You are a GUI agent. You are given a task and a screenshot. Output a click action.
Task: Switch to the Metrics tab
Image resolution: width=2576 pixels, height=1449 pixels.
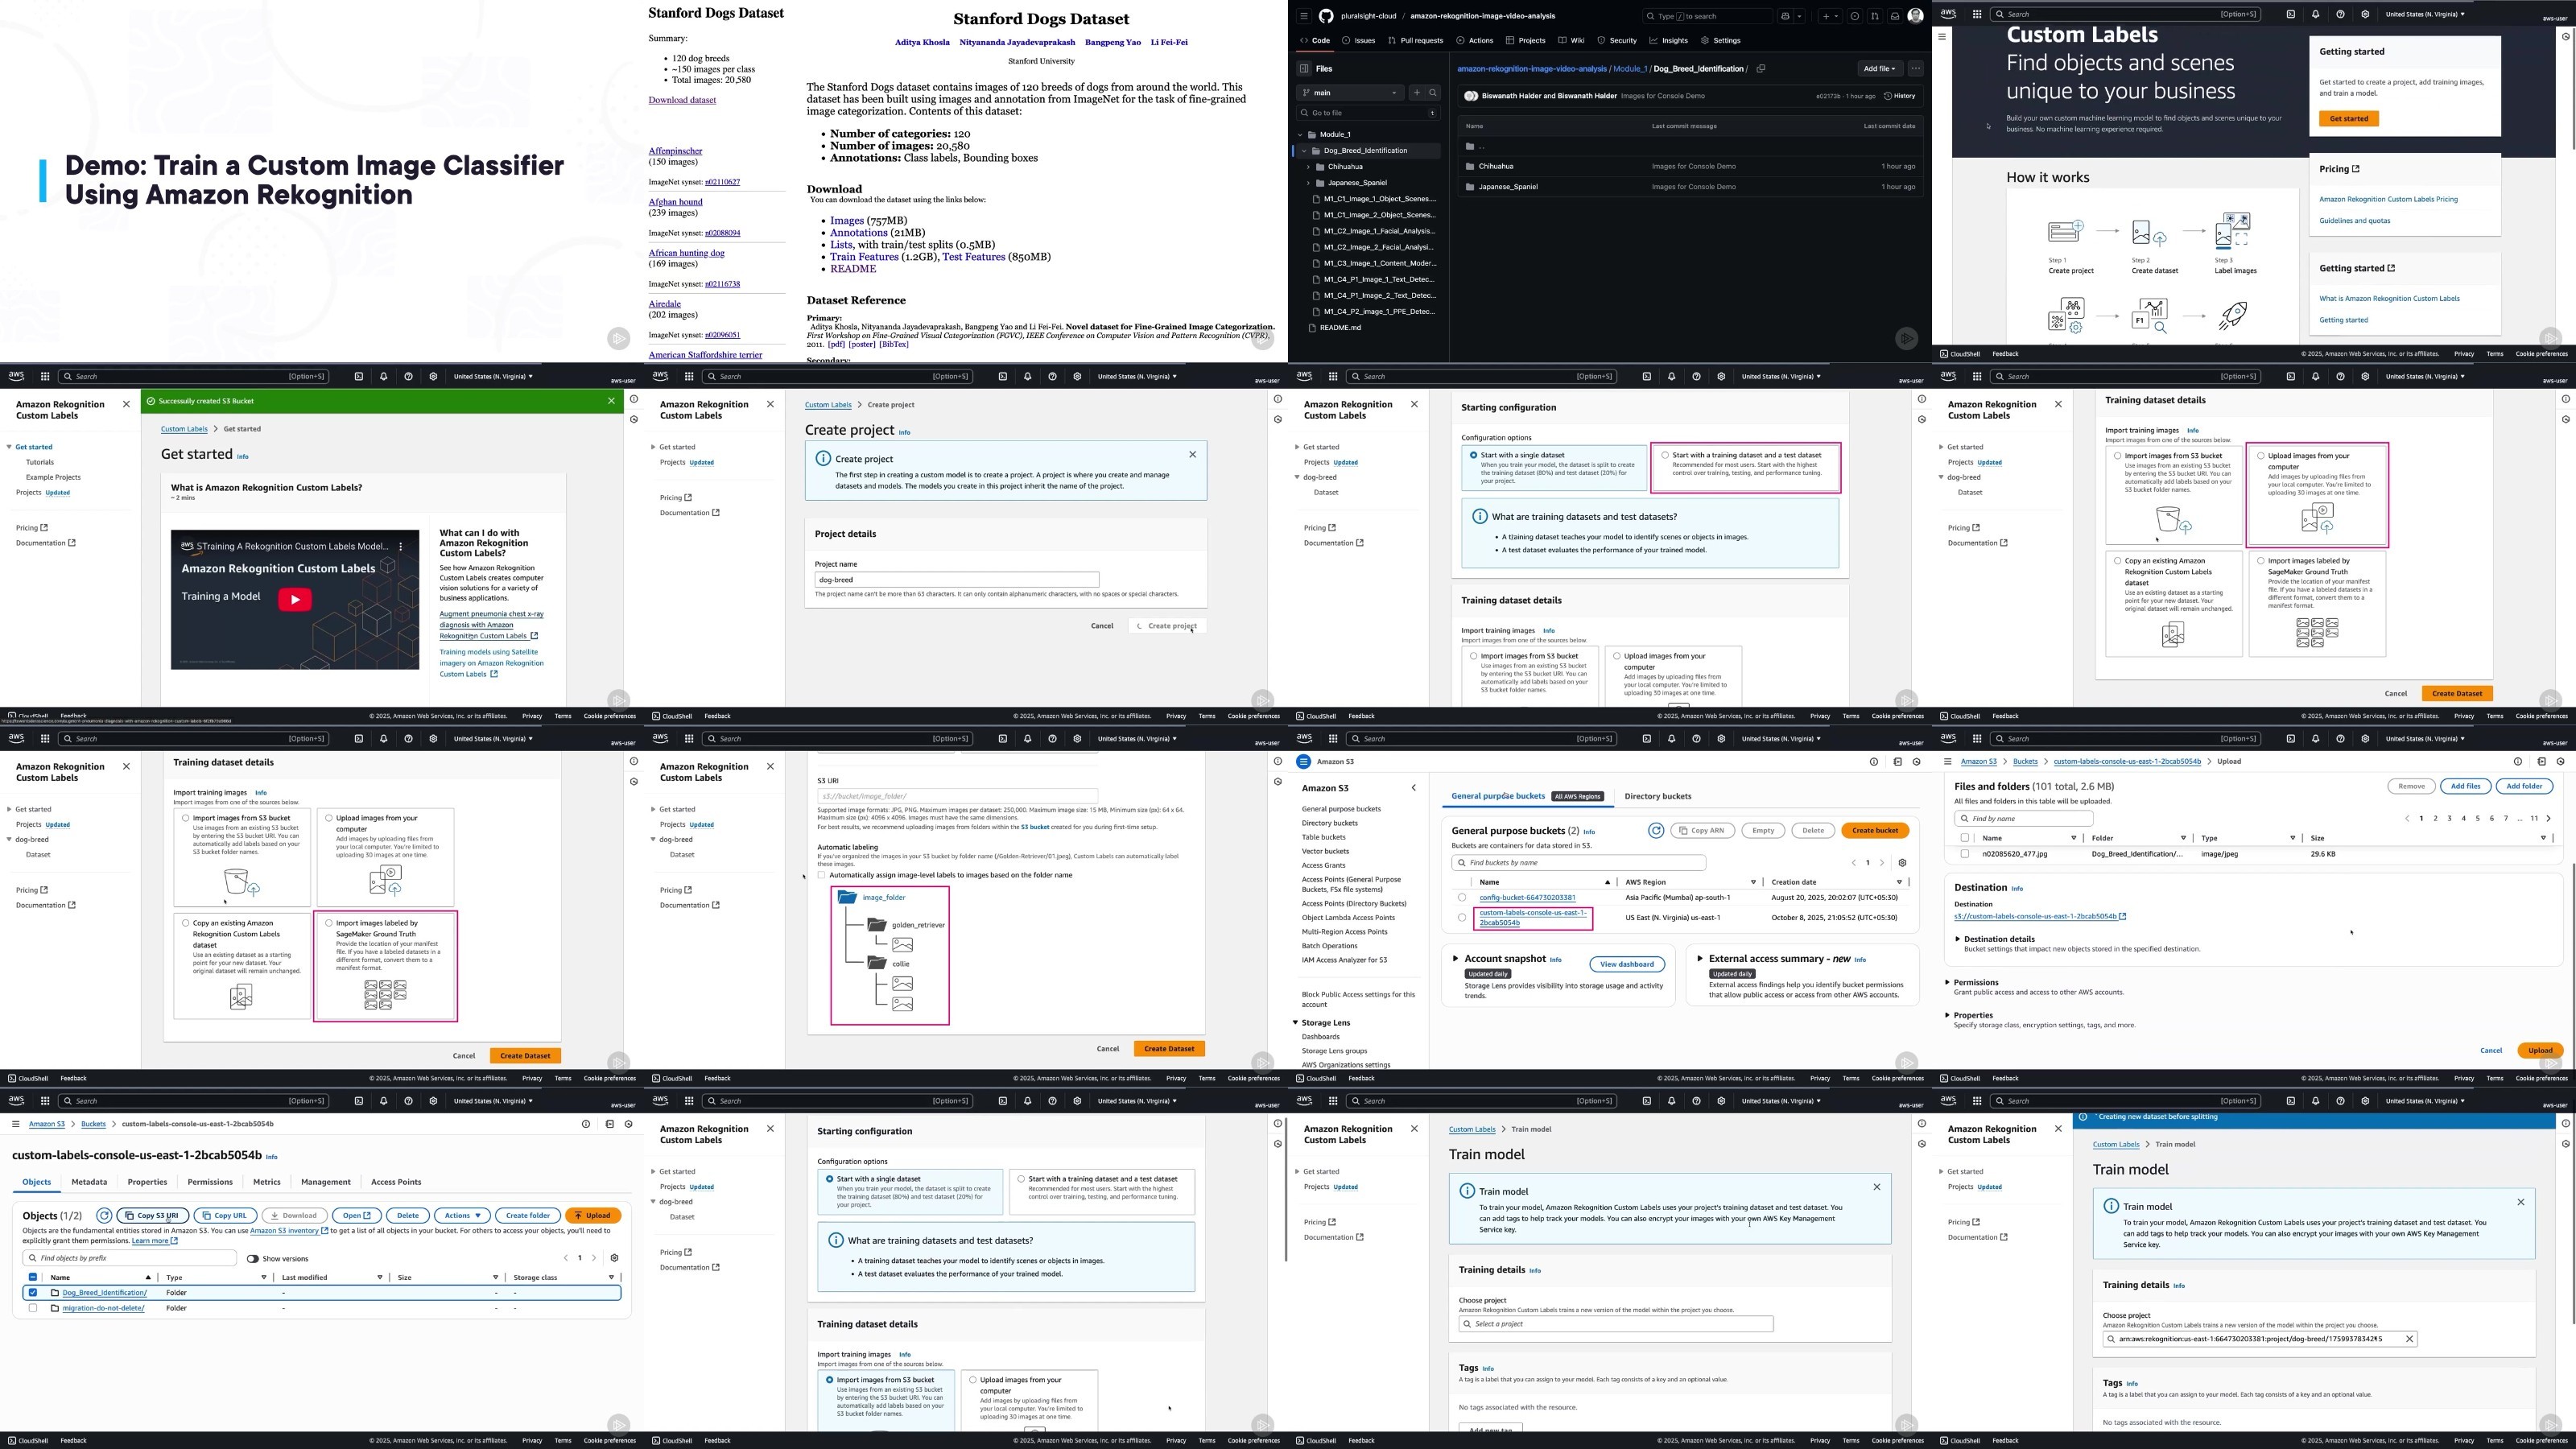point(267,1182)
